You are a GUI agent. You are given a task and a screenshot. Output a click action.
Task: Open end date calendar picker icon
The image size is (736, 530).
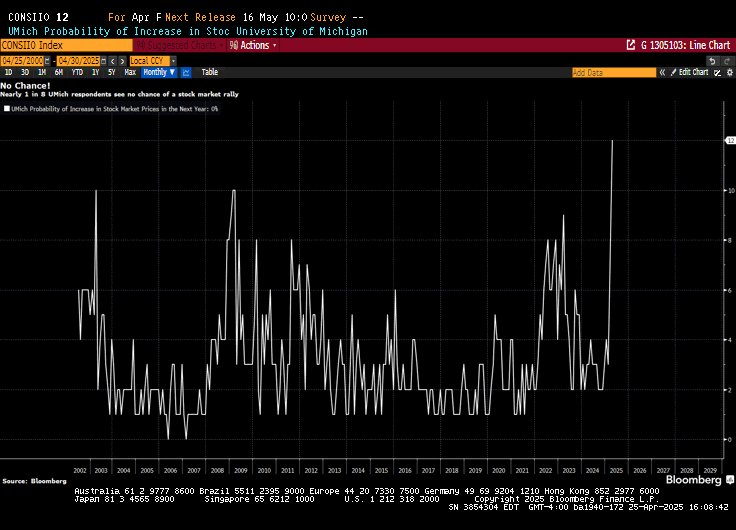pyautogui.click(x=102, y=60)
